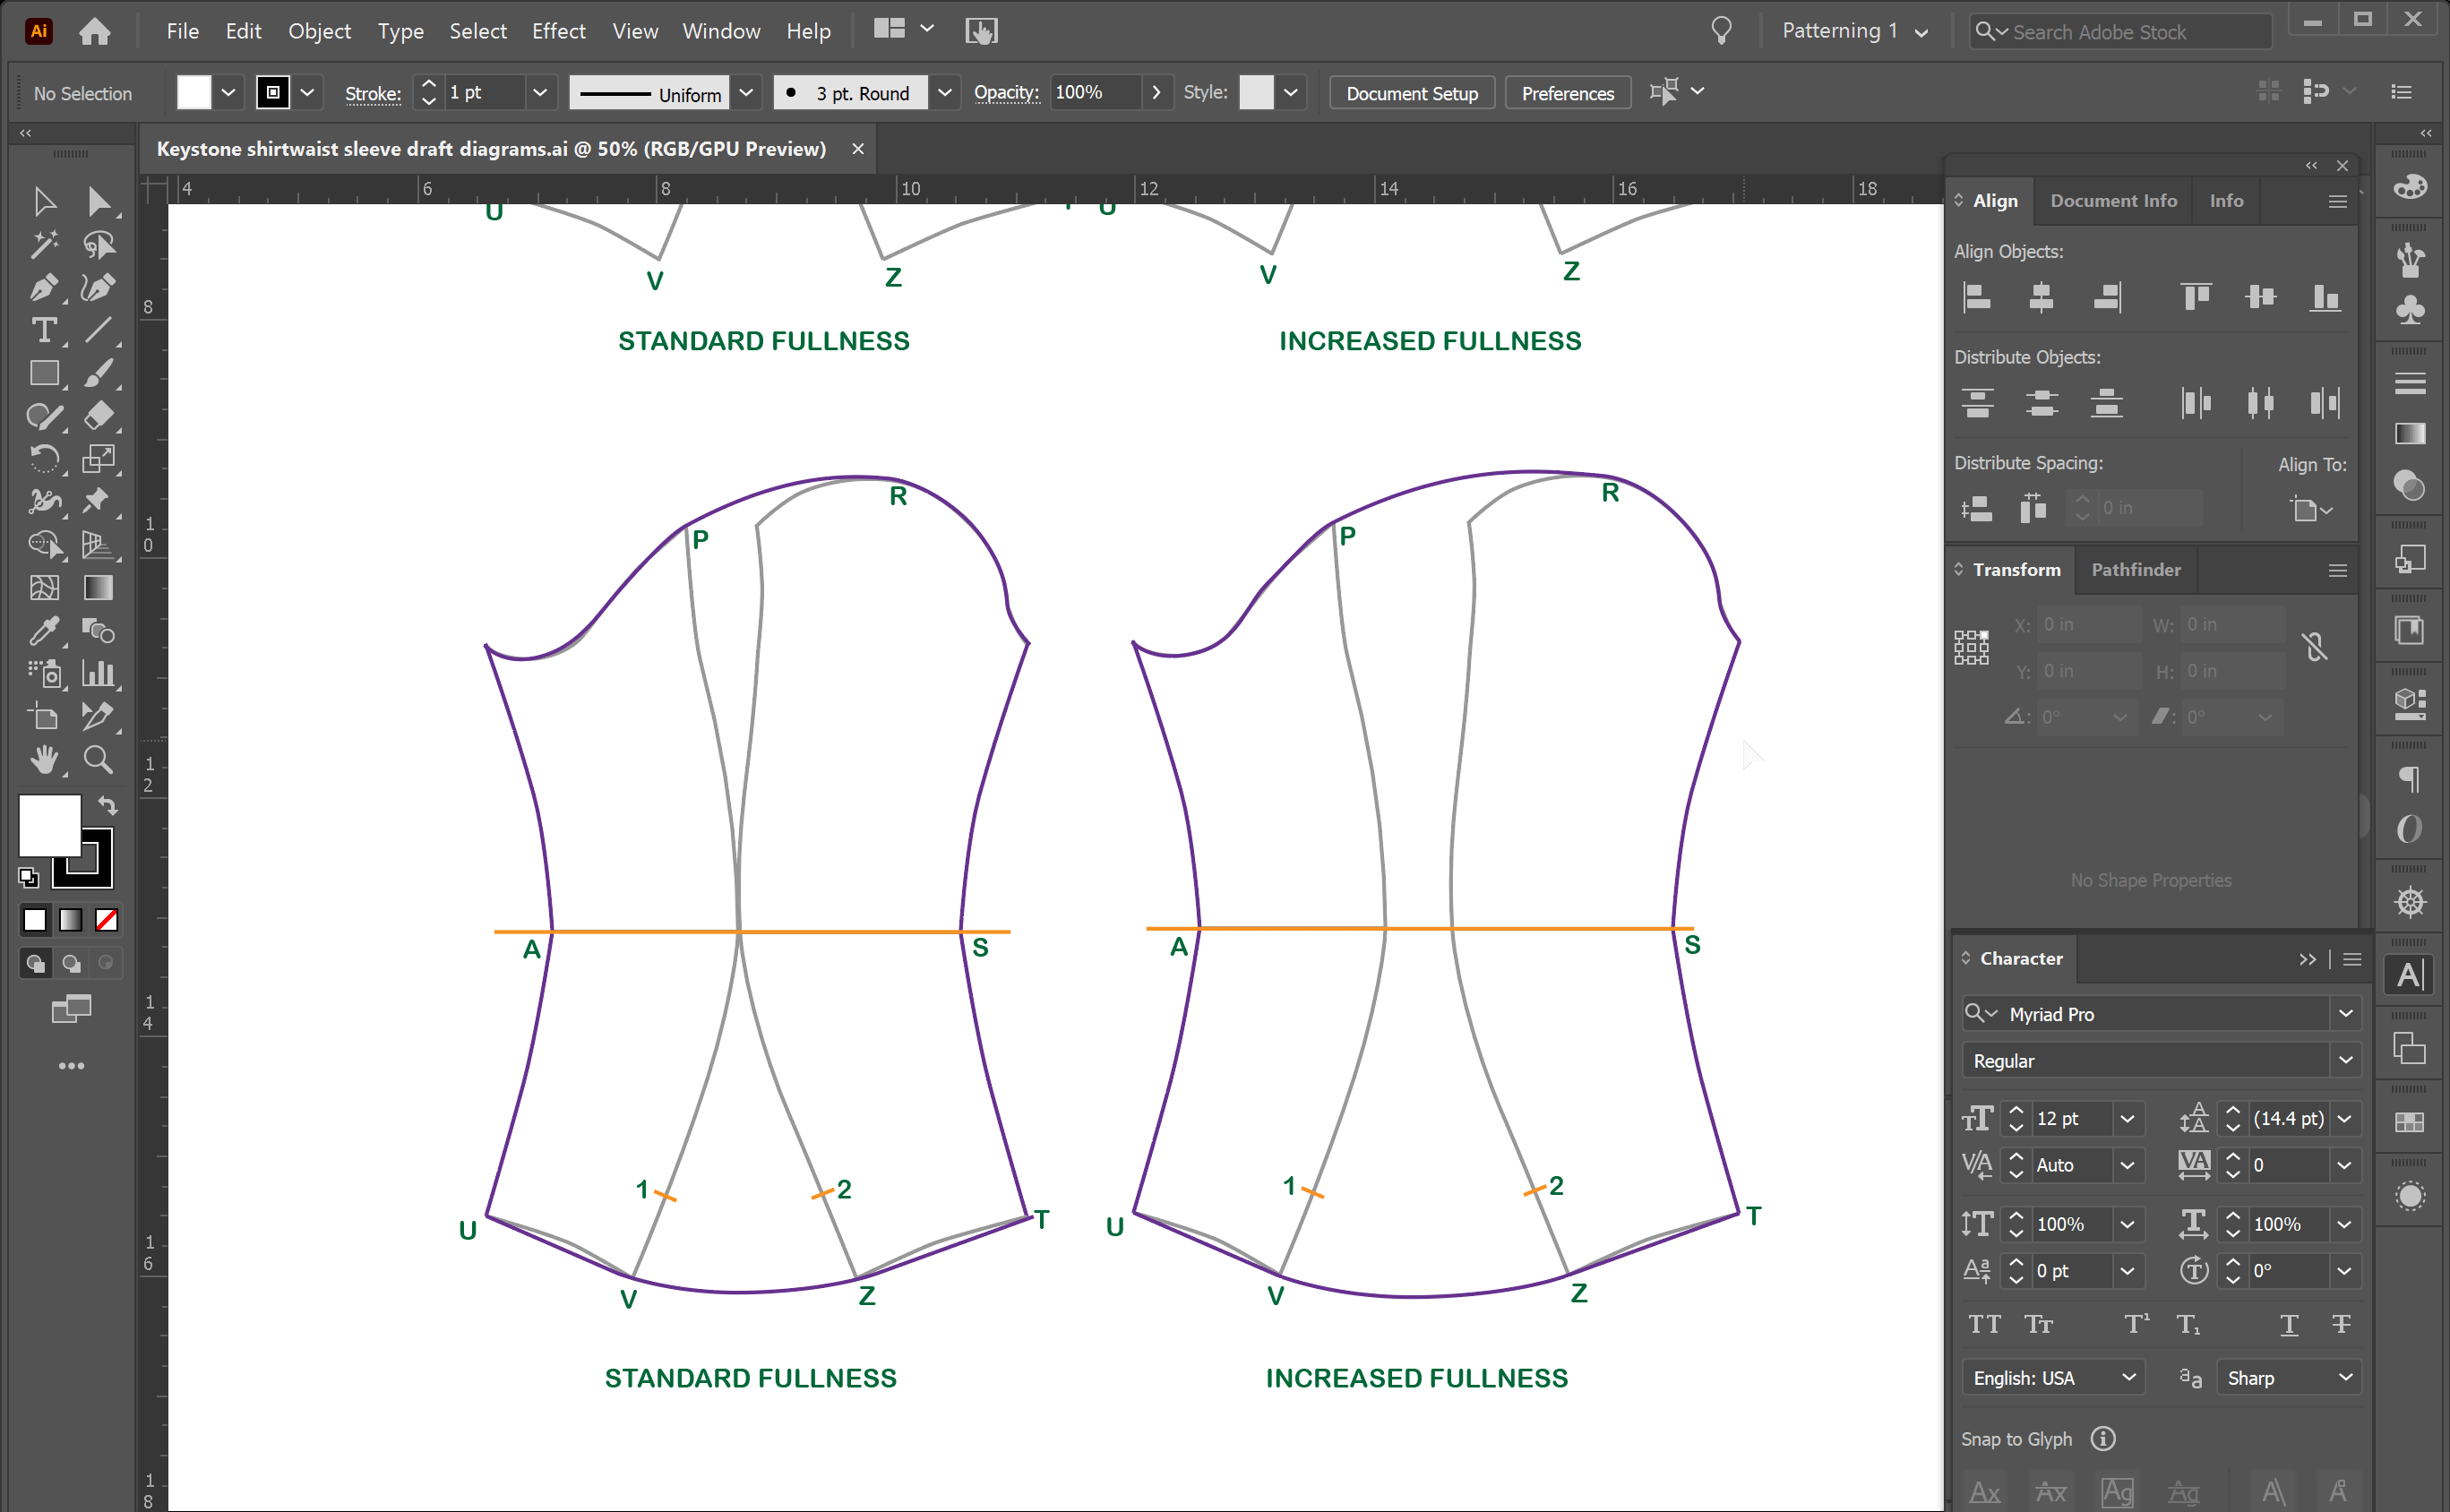Click the Search Adobe Stock field
The height and width of the screenshot is (1512, 2450).
2135,32
